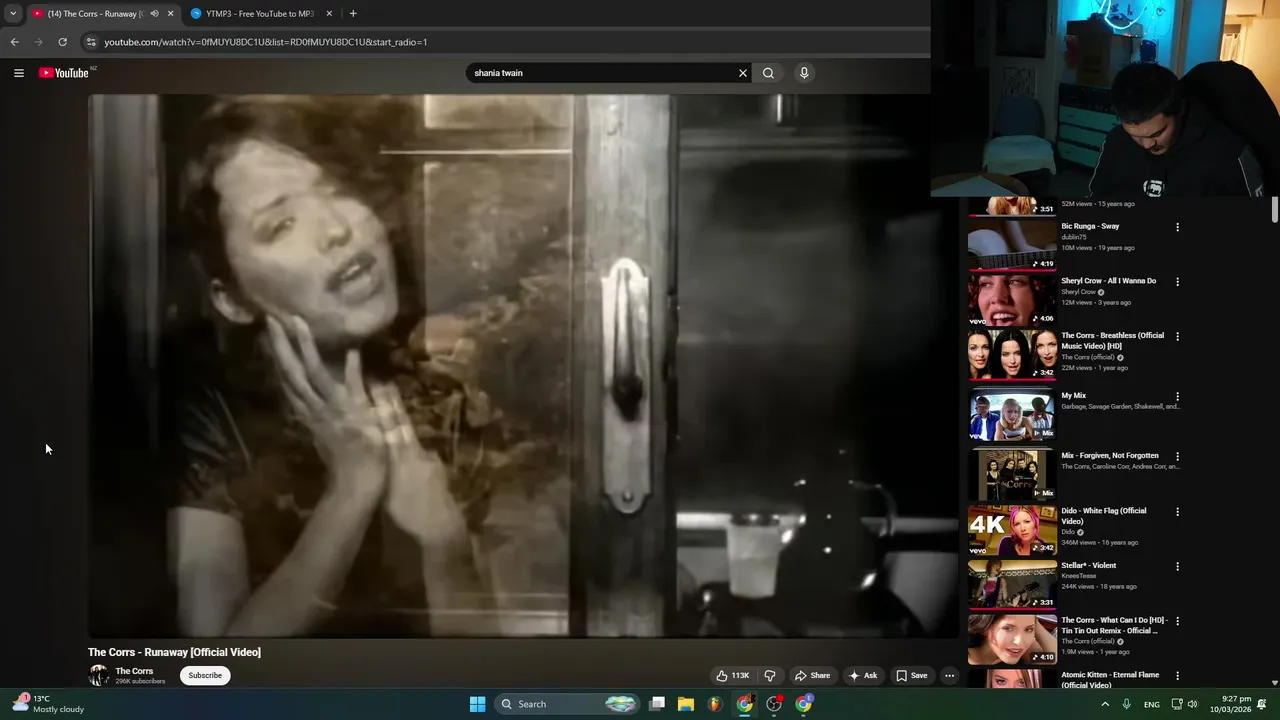Subscribe to The Corrs channel
Image resolution: width=1280 pixels, height=720 pixels.
(205, 675)
